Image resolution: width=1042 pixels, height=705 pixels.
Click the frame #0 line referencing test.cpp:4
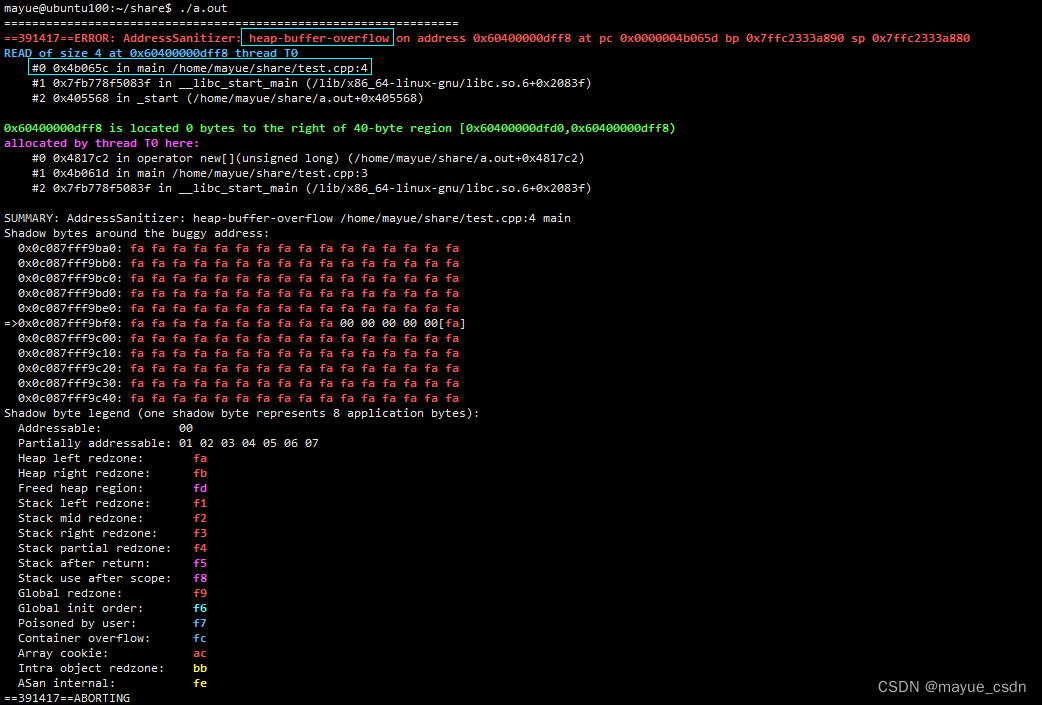coord(200,68)
